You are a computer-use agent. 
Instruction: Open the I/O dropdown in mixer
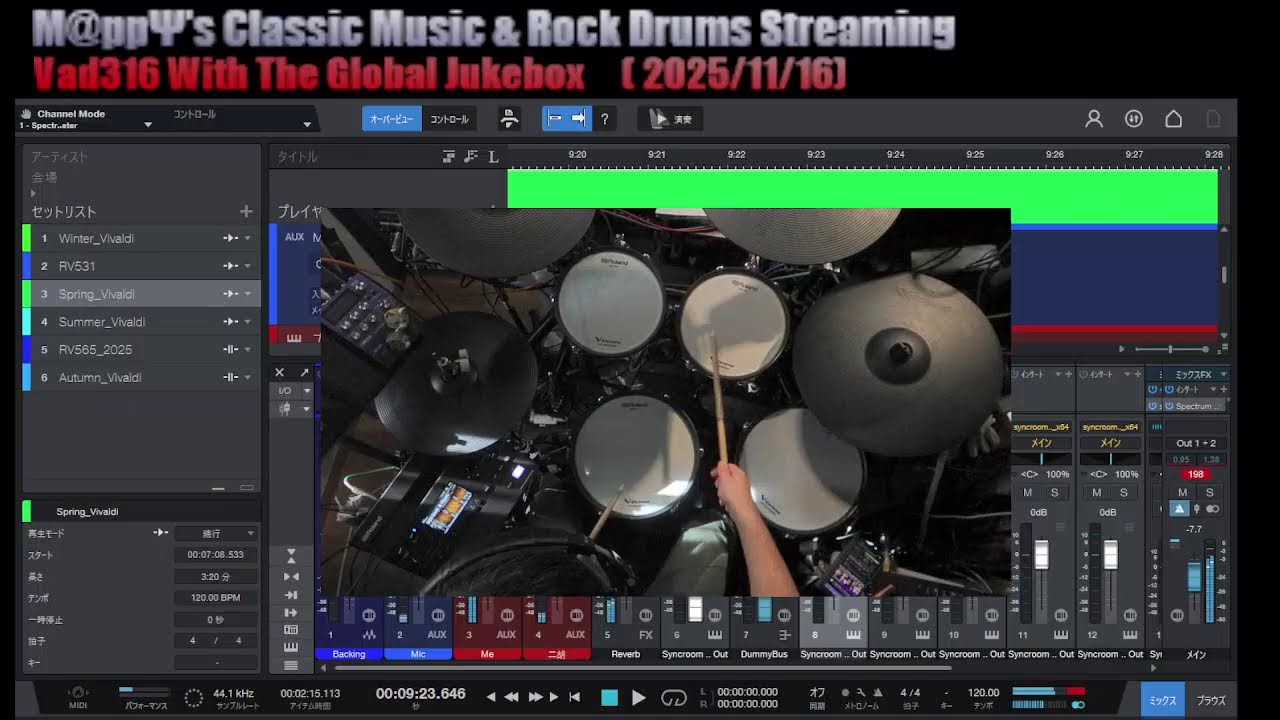(x=308, y=391)
